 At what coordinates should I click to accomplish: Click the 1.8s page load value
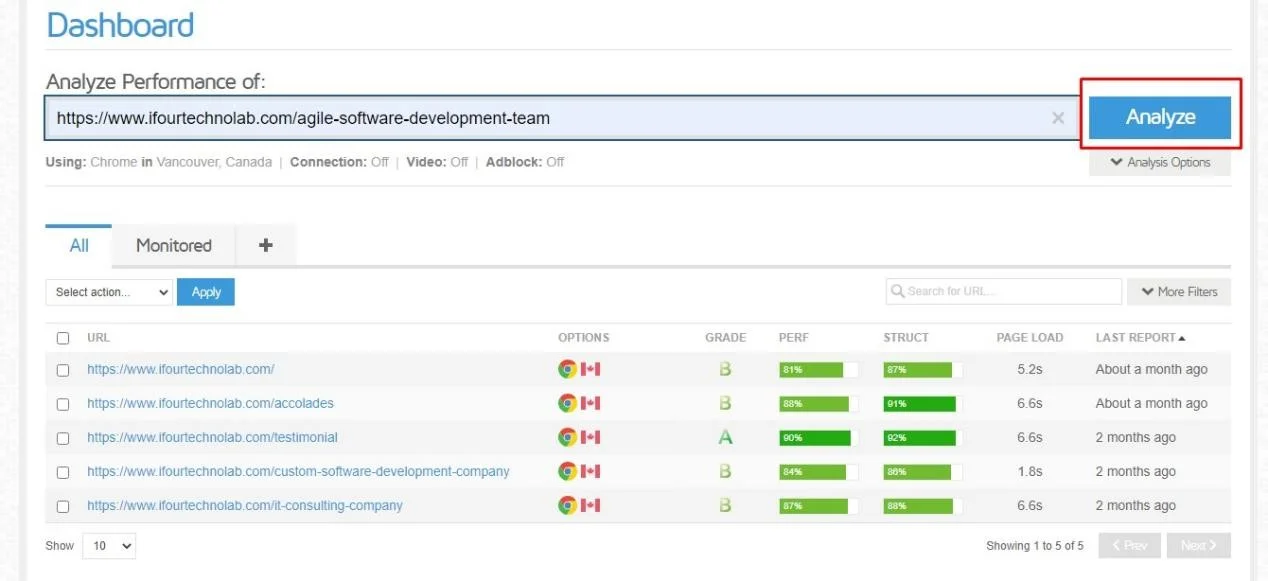pyautogui.click(x=1030, y=471)
